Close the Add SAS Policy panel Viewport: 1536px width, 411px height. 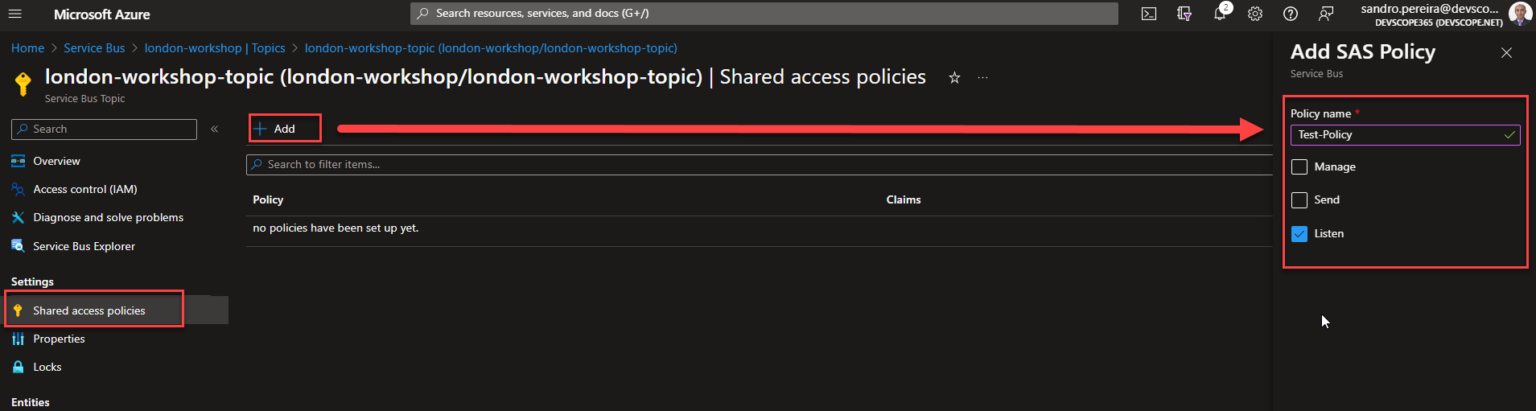(x=1507, y=53)
